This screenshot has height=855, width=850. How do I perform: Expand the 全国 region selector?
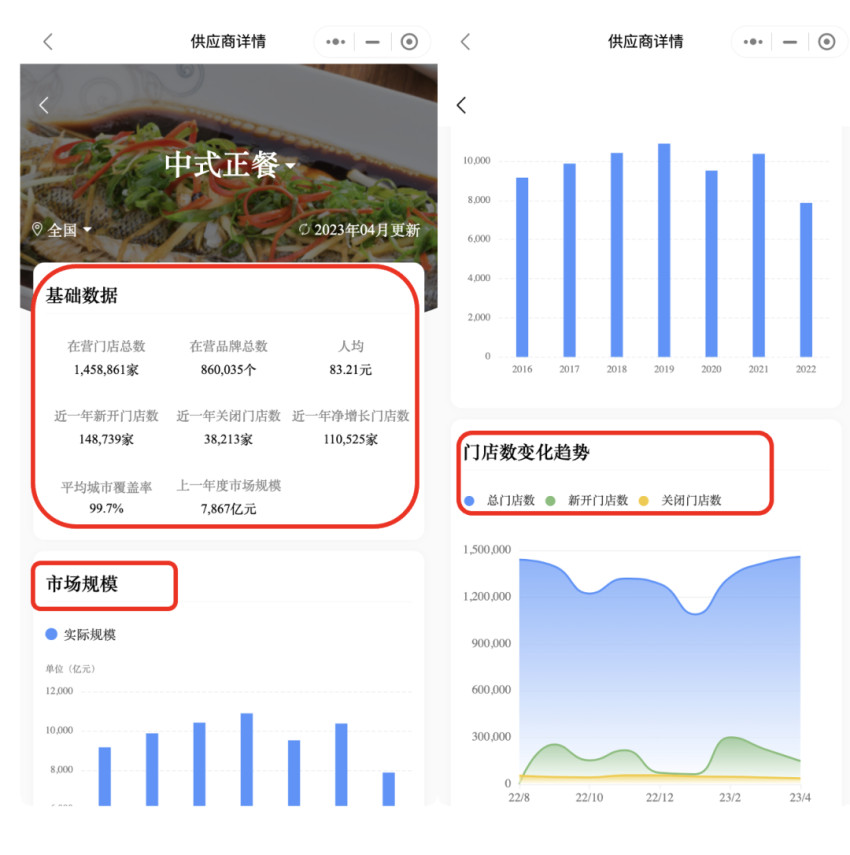[66, 229]
